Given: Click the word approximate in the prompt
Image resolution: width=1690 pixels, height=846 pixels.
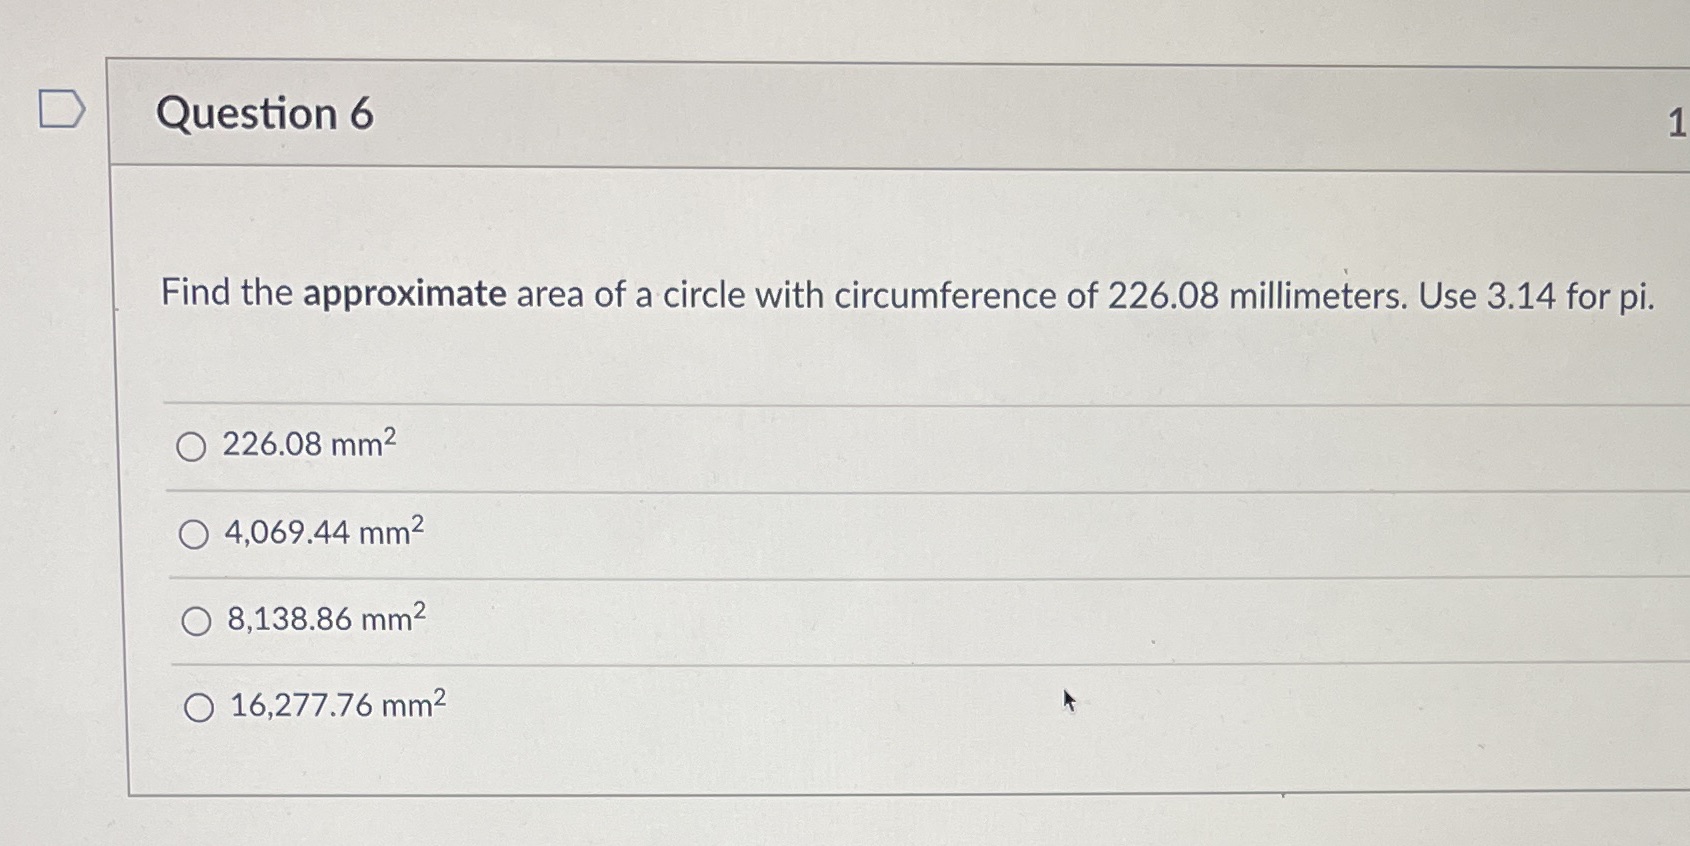Looking at the screenshot, I should (405, 294).
